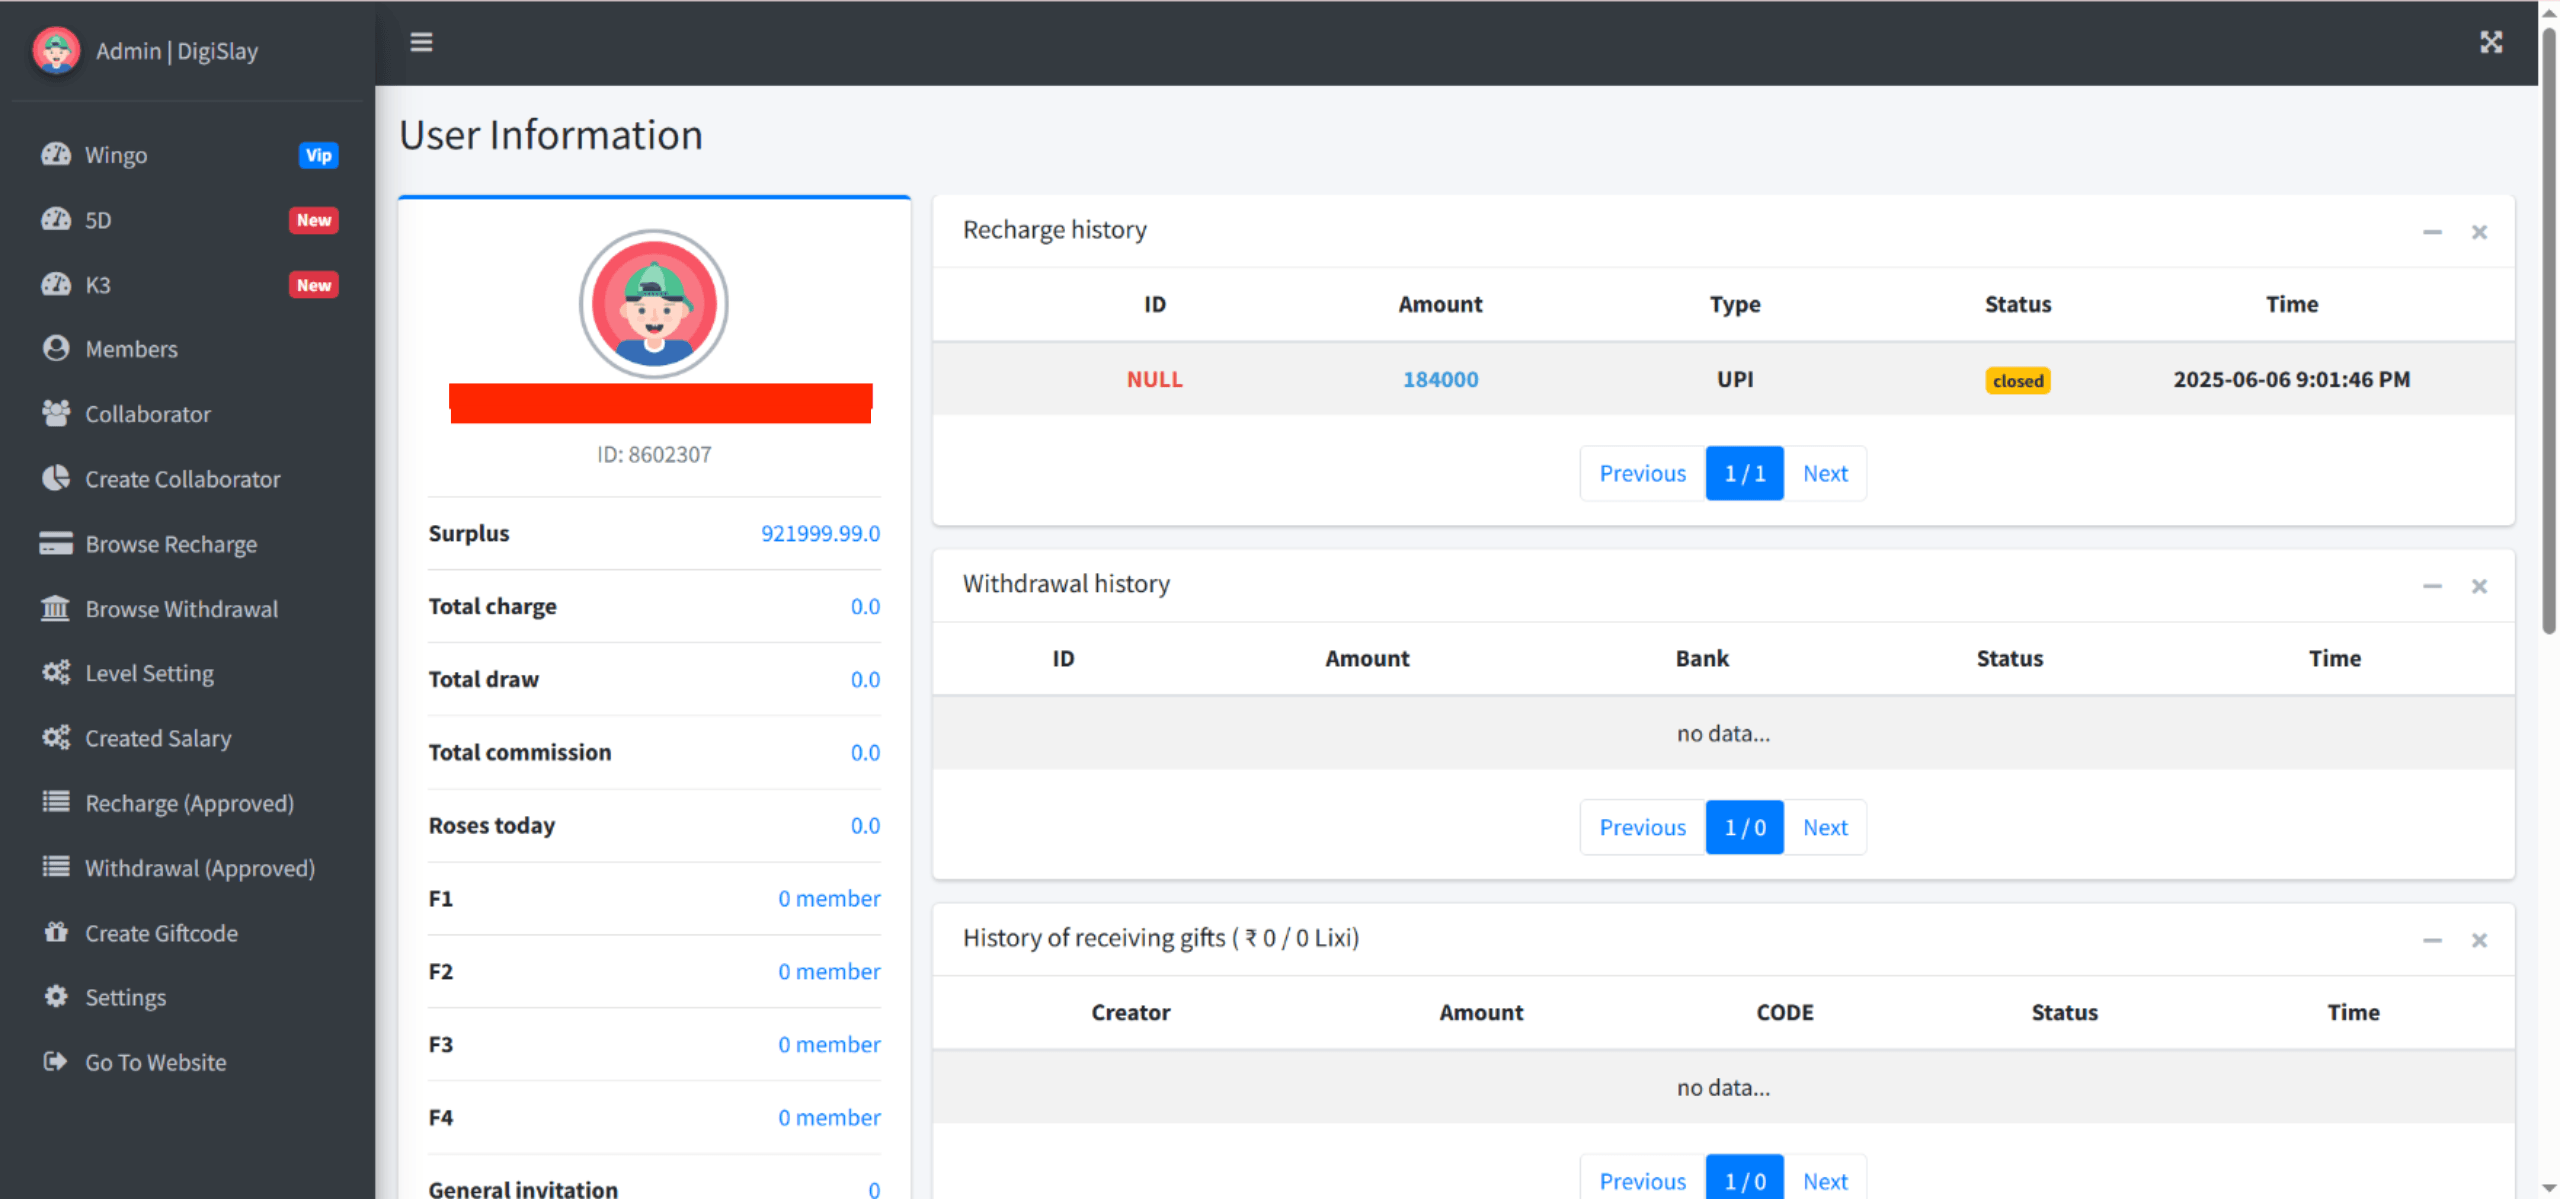Viewport: 2560px width, 1199px height.
Task: Click Previous in Withdrawal history pagination
Action: [1642, 827]
